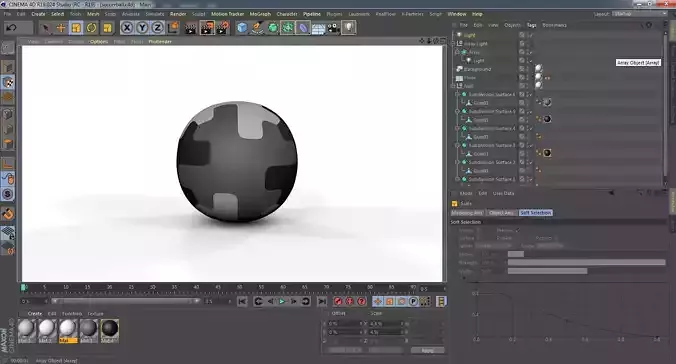Image resolution: width=676 pixels, height=364 pixels.
Task: Toggle visibility dots of Background object
Action: point(527,69)
